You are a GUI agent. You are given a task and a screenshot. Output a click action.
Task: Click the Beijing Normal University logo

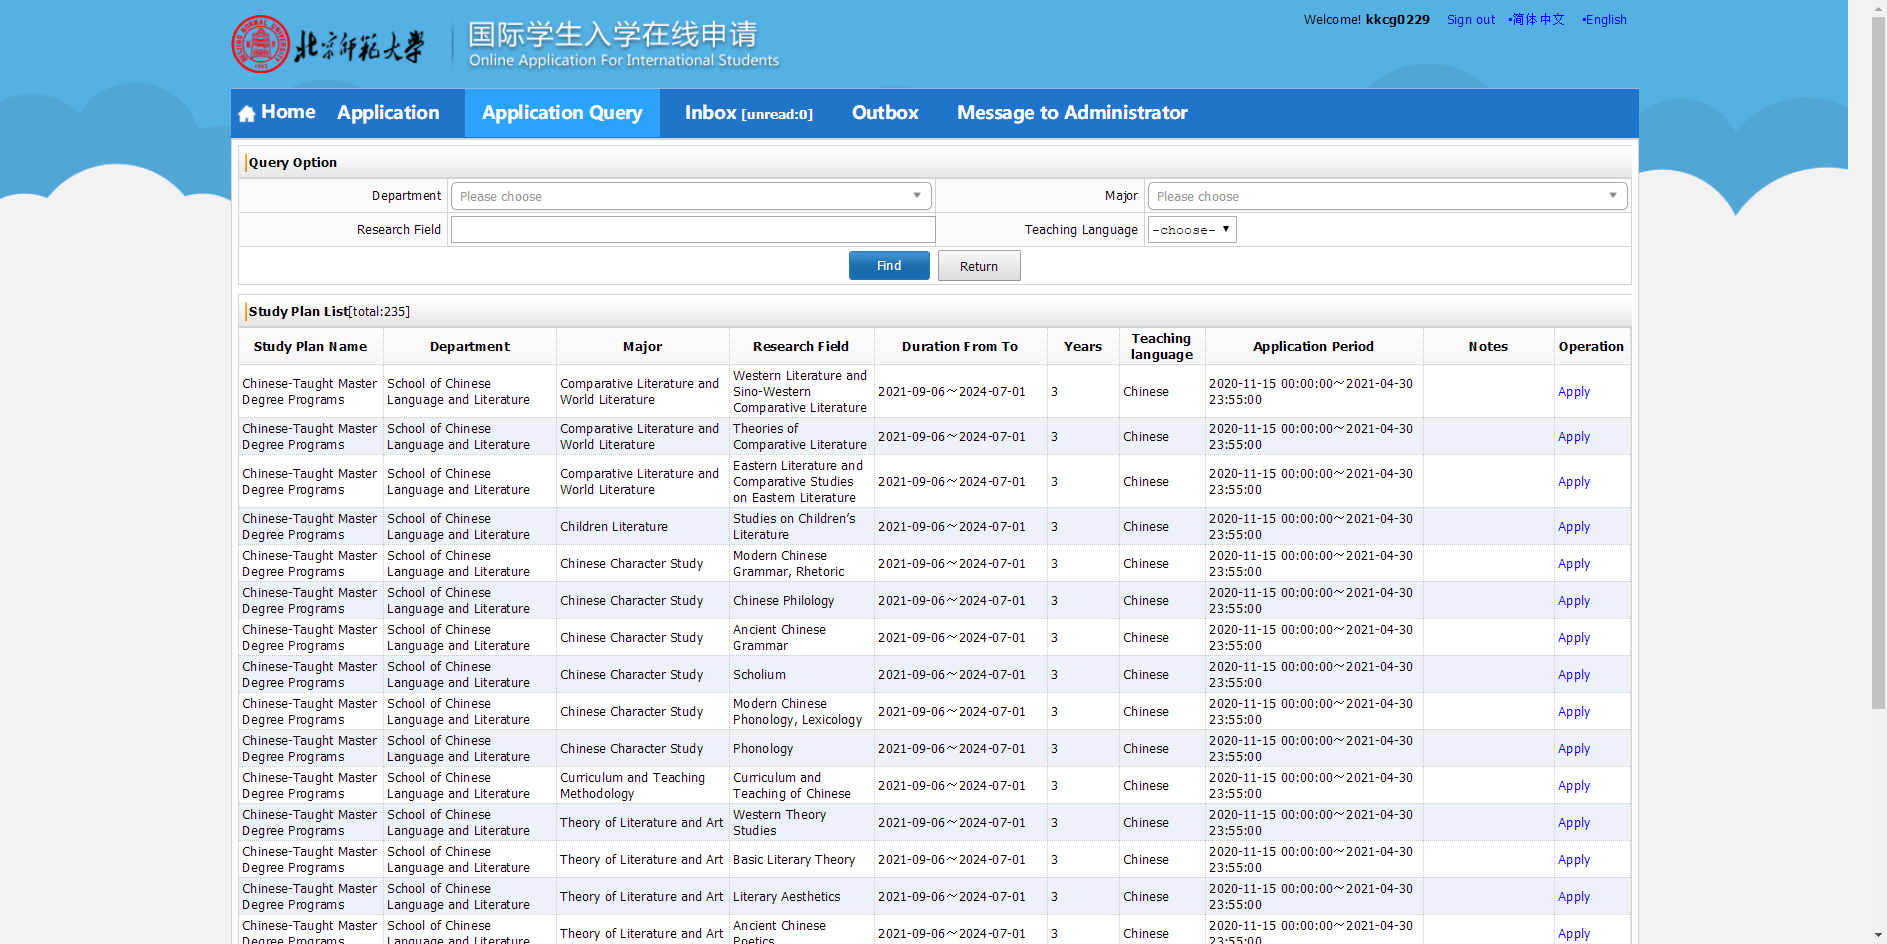(x=328, y=44)
